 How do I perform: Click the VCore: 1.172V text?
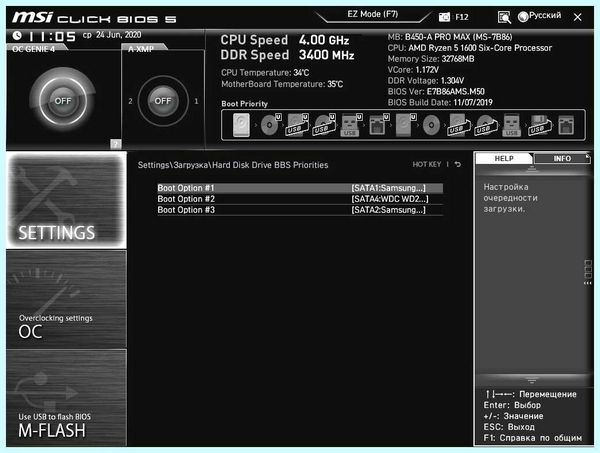[x=413, y=70]
